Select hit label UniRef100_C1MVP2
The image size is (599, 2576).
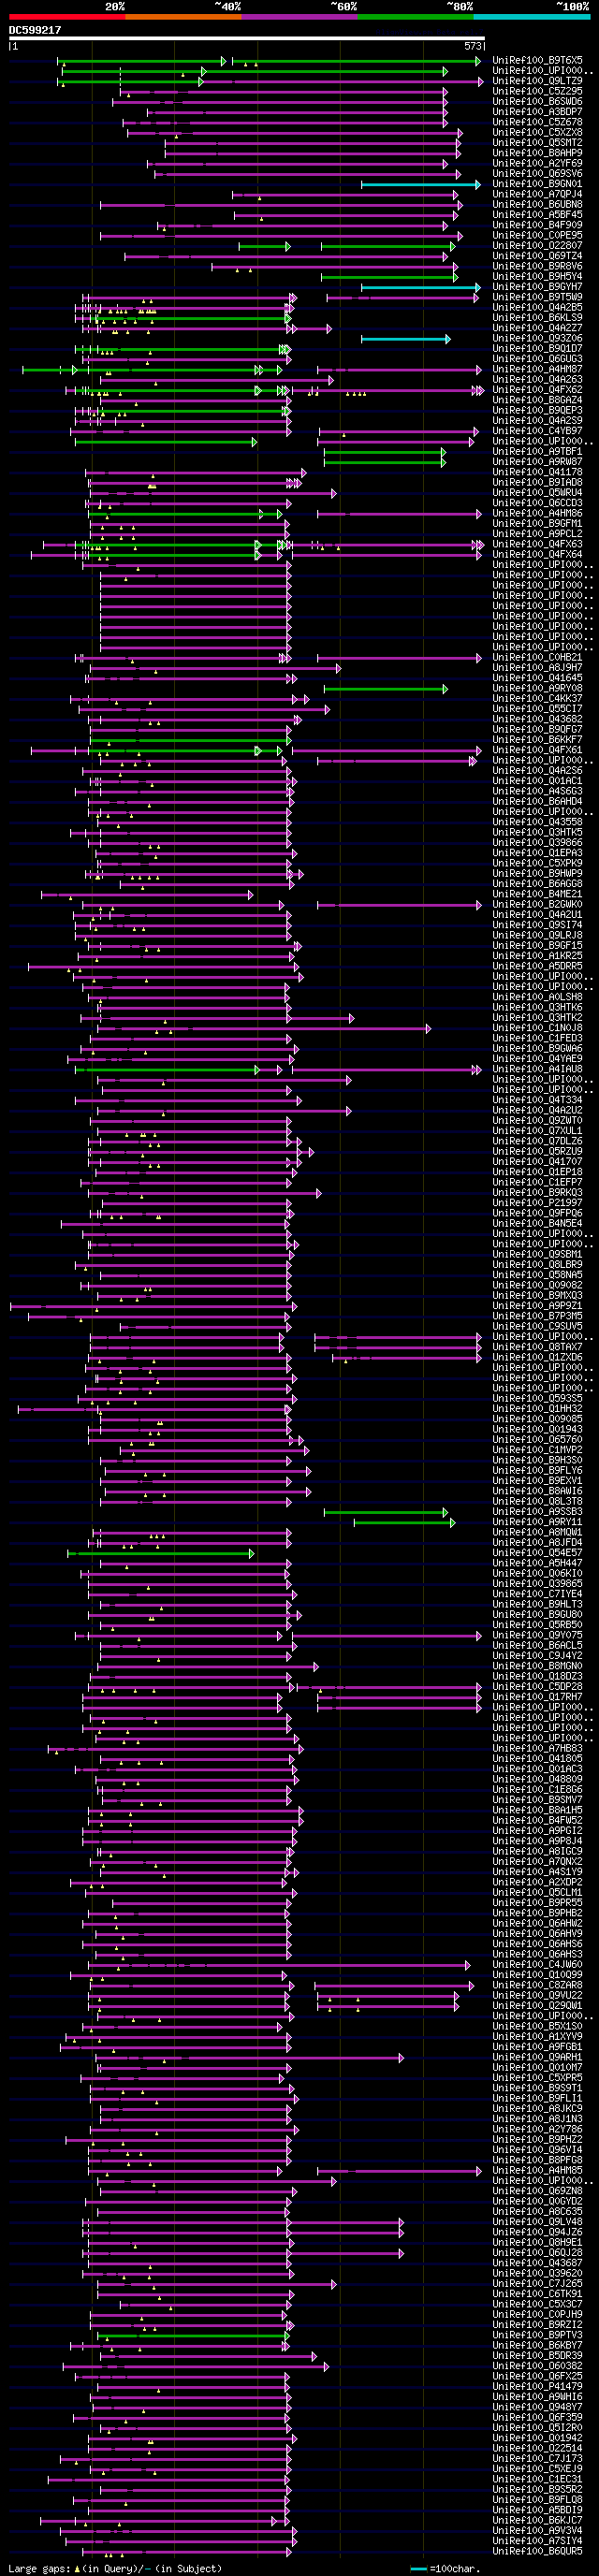(537, 1450)
